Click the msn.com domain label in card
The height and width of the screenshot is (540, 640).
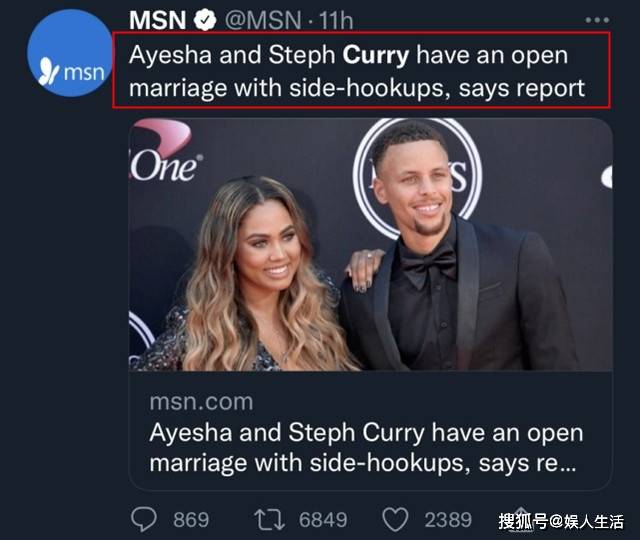point(201,402)
